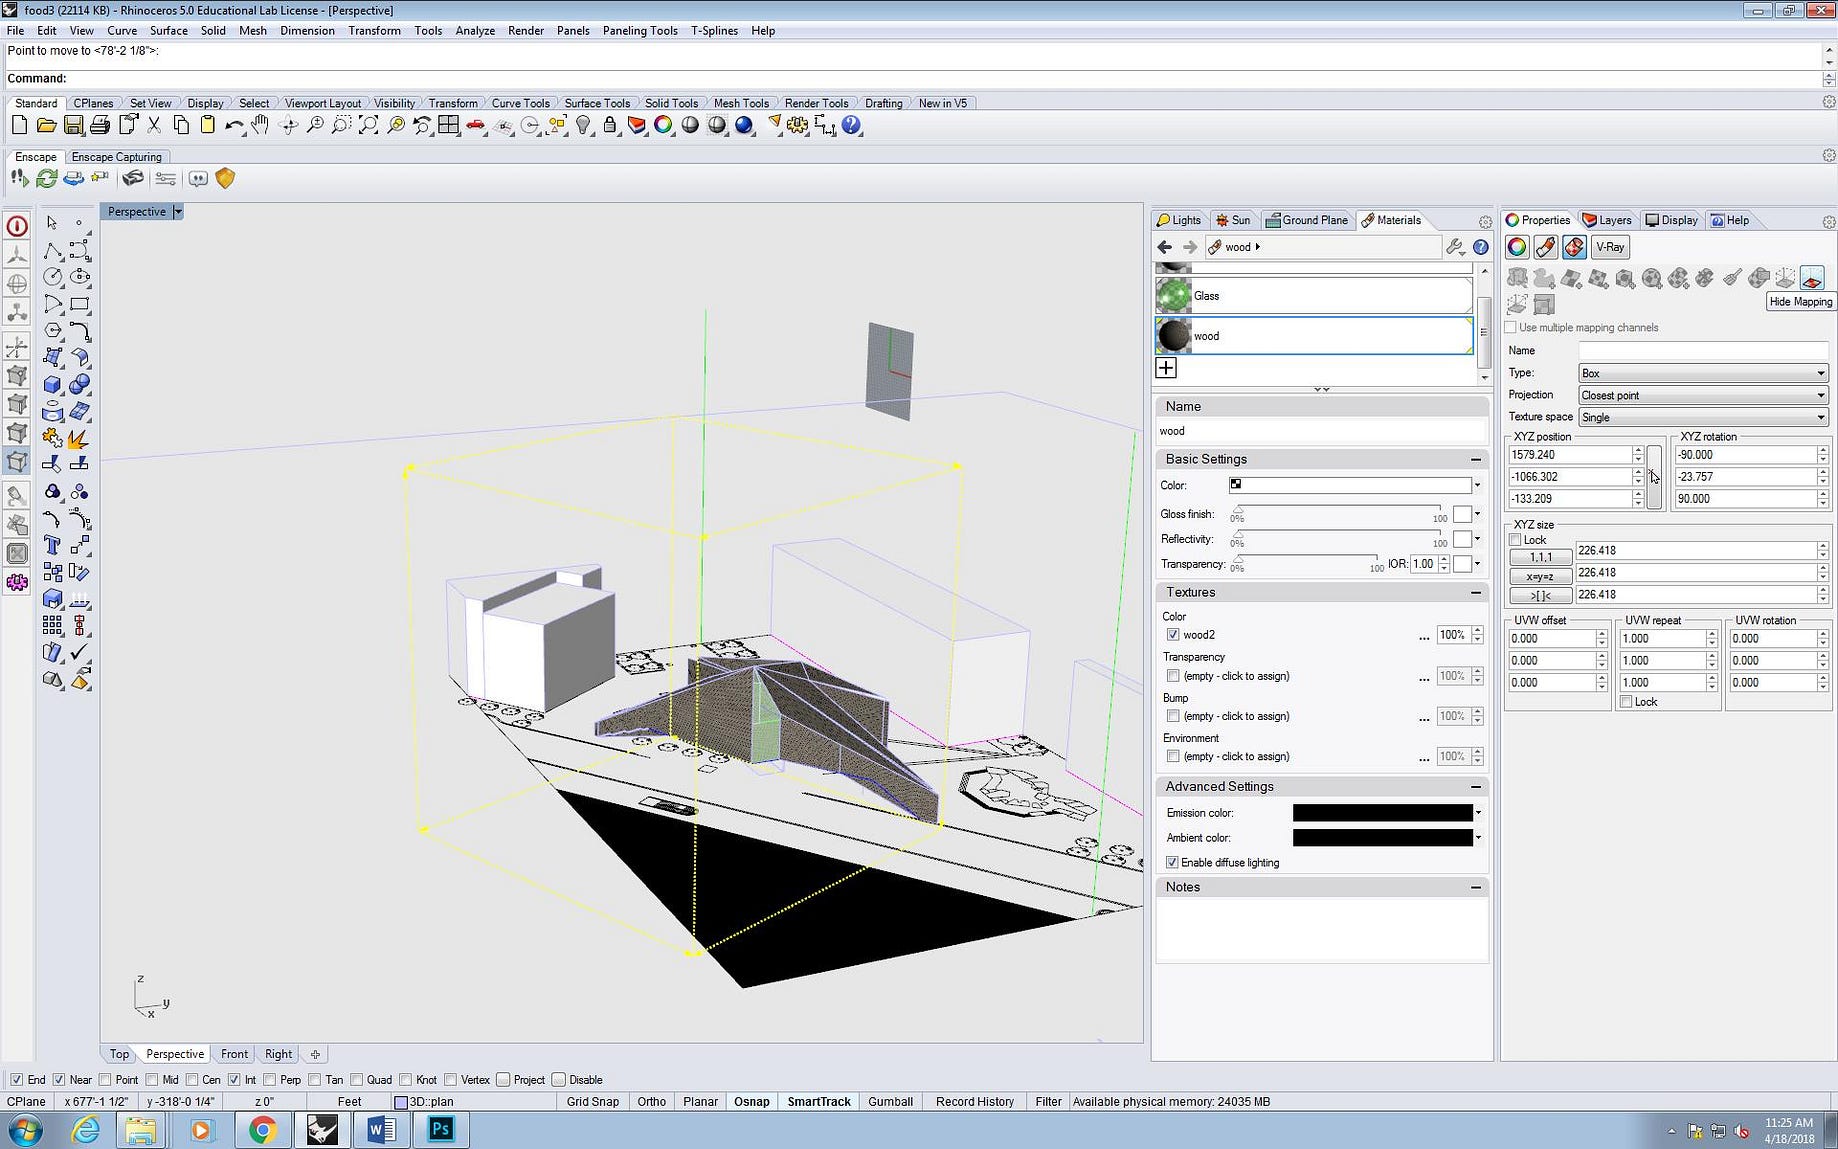The image size is (1838, 1149).
Task: Click the Emission color swatch
Action: click(1382, 813)
